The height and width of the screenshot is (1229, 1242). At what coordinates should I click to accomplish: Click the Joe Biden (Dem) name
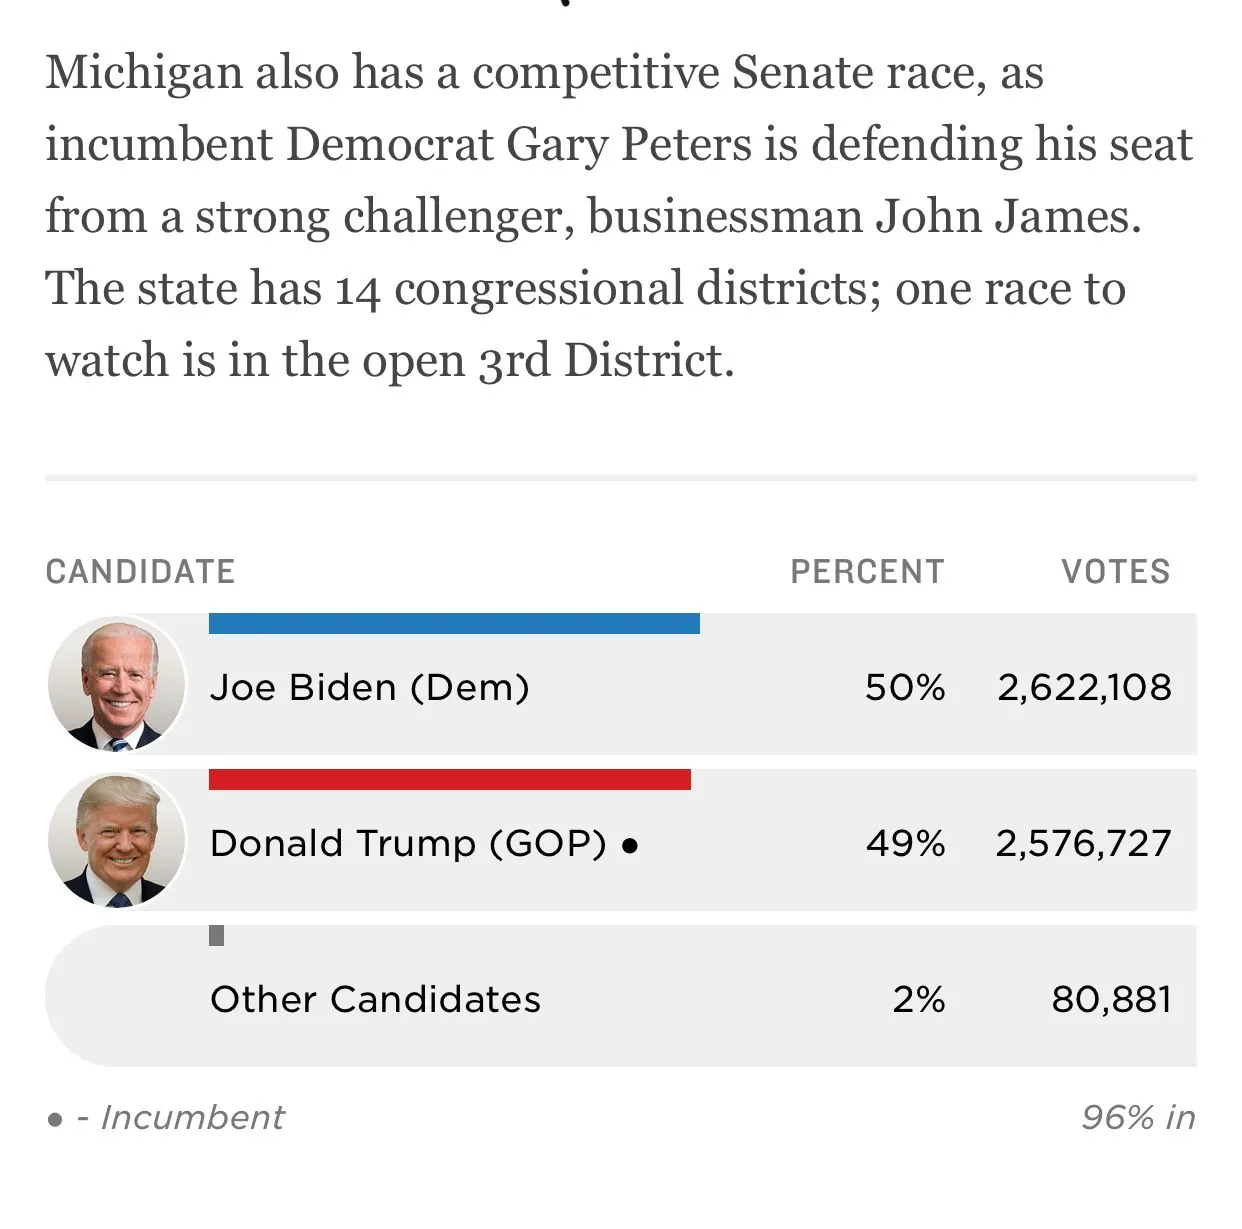pyautogui.click(x=369, y=688)
